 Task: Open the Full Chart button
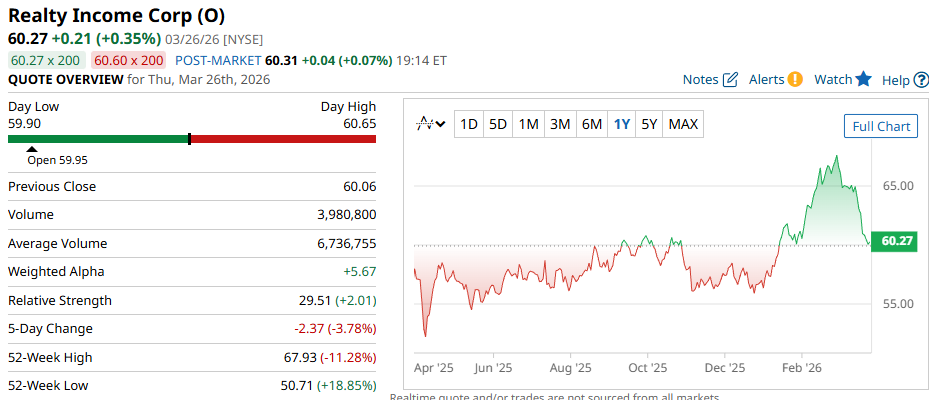[x=880, y=126]
